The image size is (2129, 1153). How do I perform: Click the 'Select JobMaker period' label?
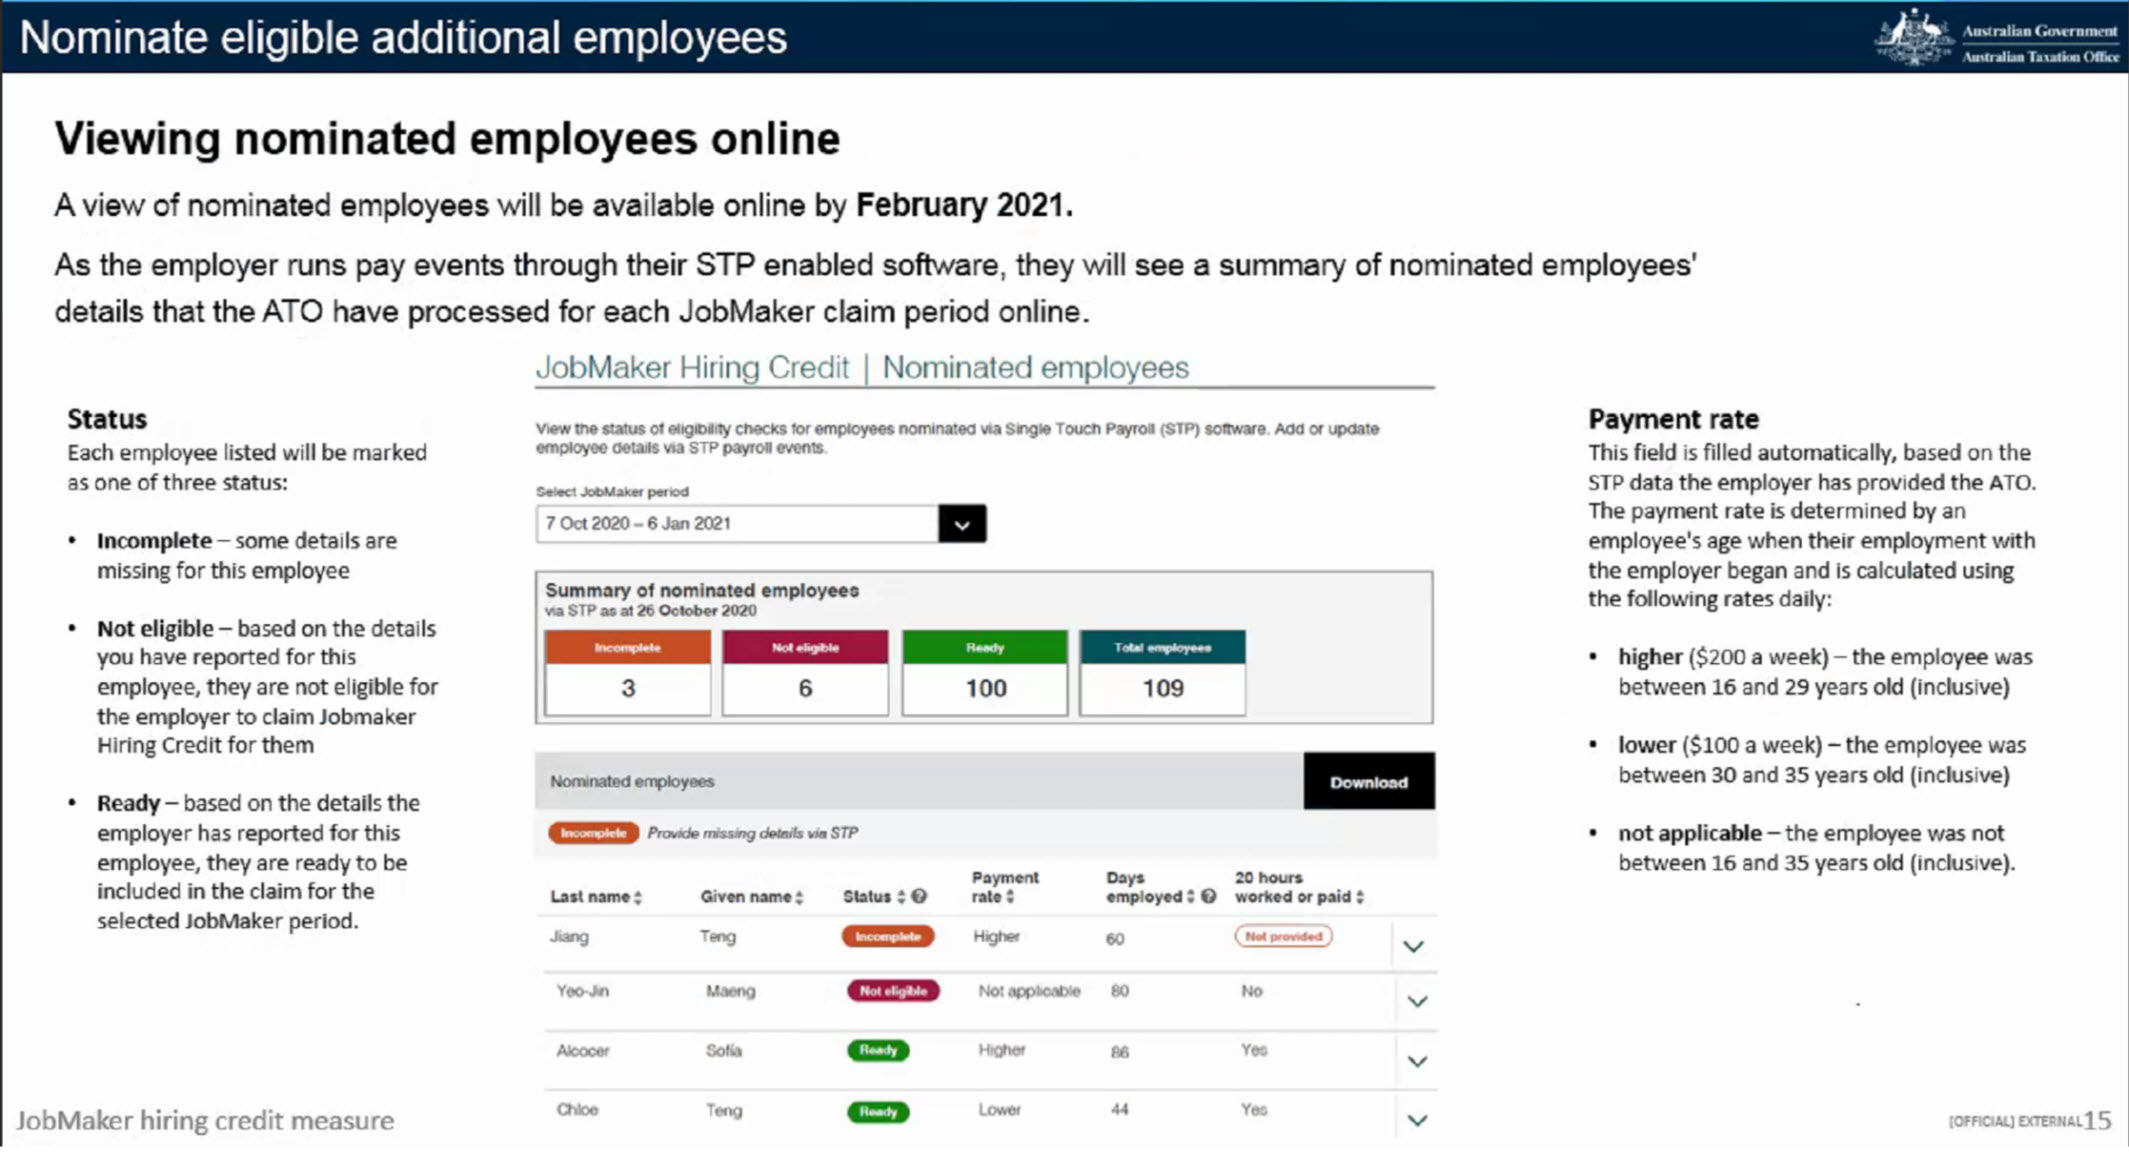tap(612, 492)
